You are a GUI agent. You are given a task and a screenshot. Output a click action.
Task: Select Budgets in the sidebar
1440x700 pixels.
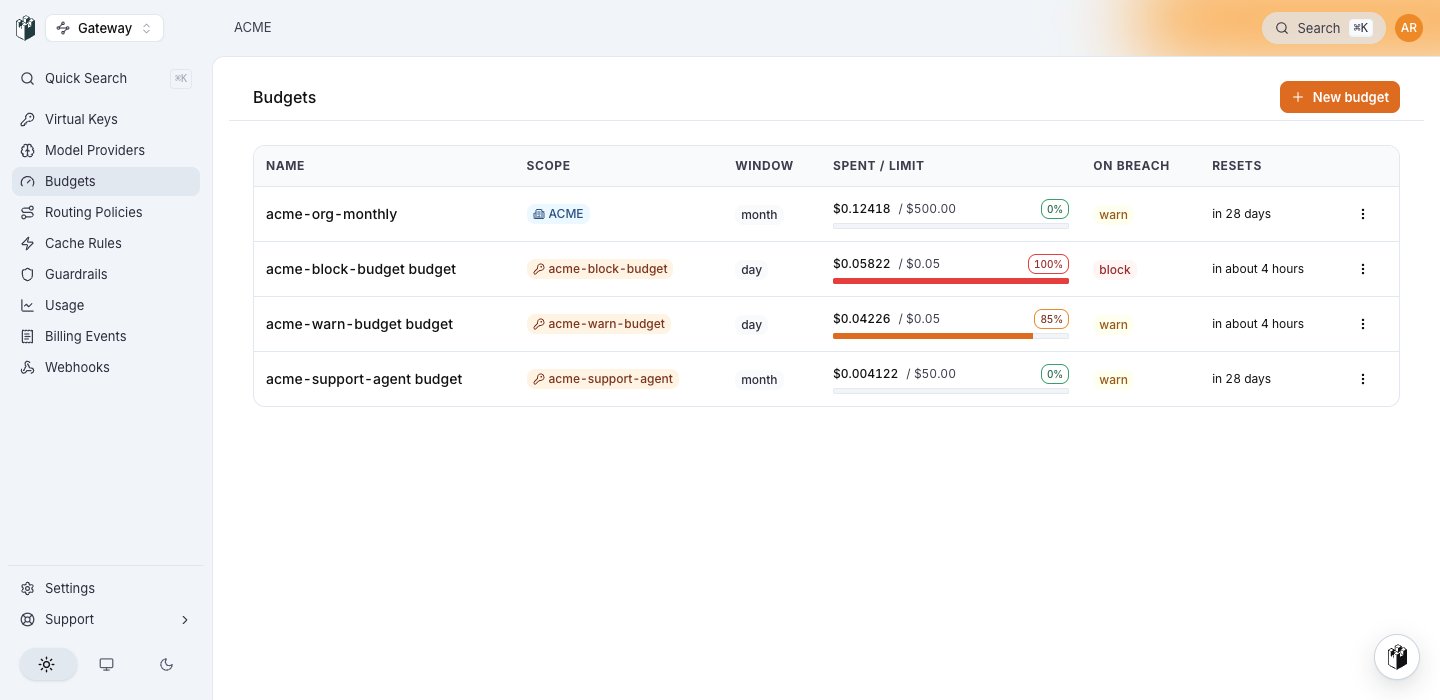pos(106,181)
